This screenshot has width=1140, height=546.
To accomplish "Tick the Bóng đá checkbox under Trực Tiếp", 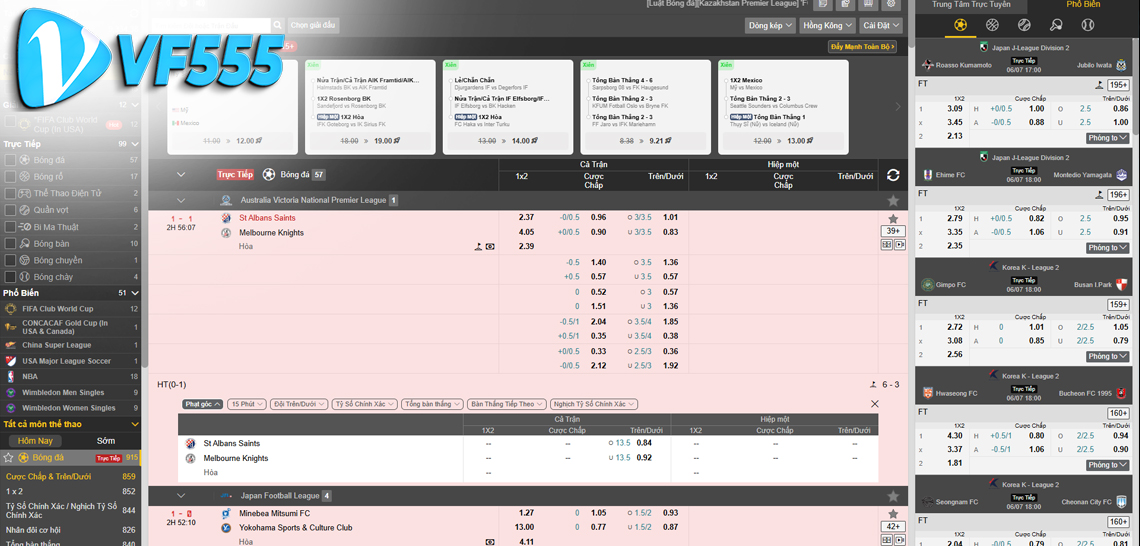I will pyautogui.click(x=10, y=160).
